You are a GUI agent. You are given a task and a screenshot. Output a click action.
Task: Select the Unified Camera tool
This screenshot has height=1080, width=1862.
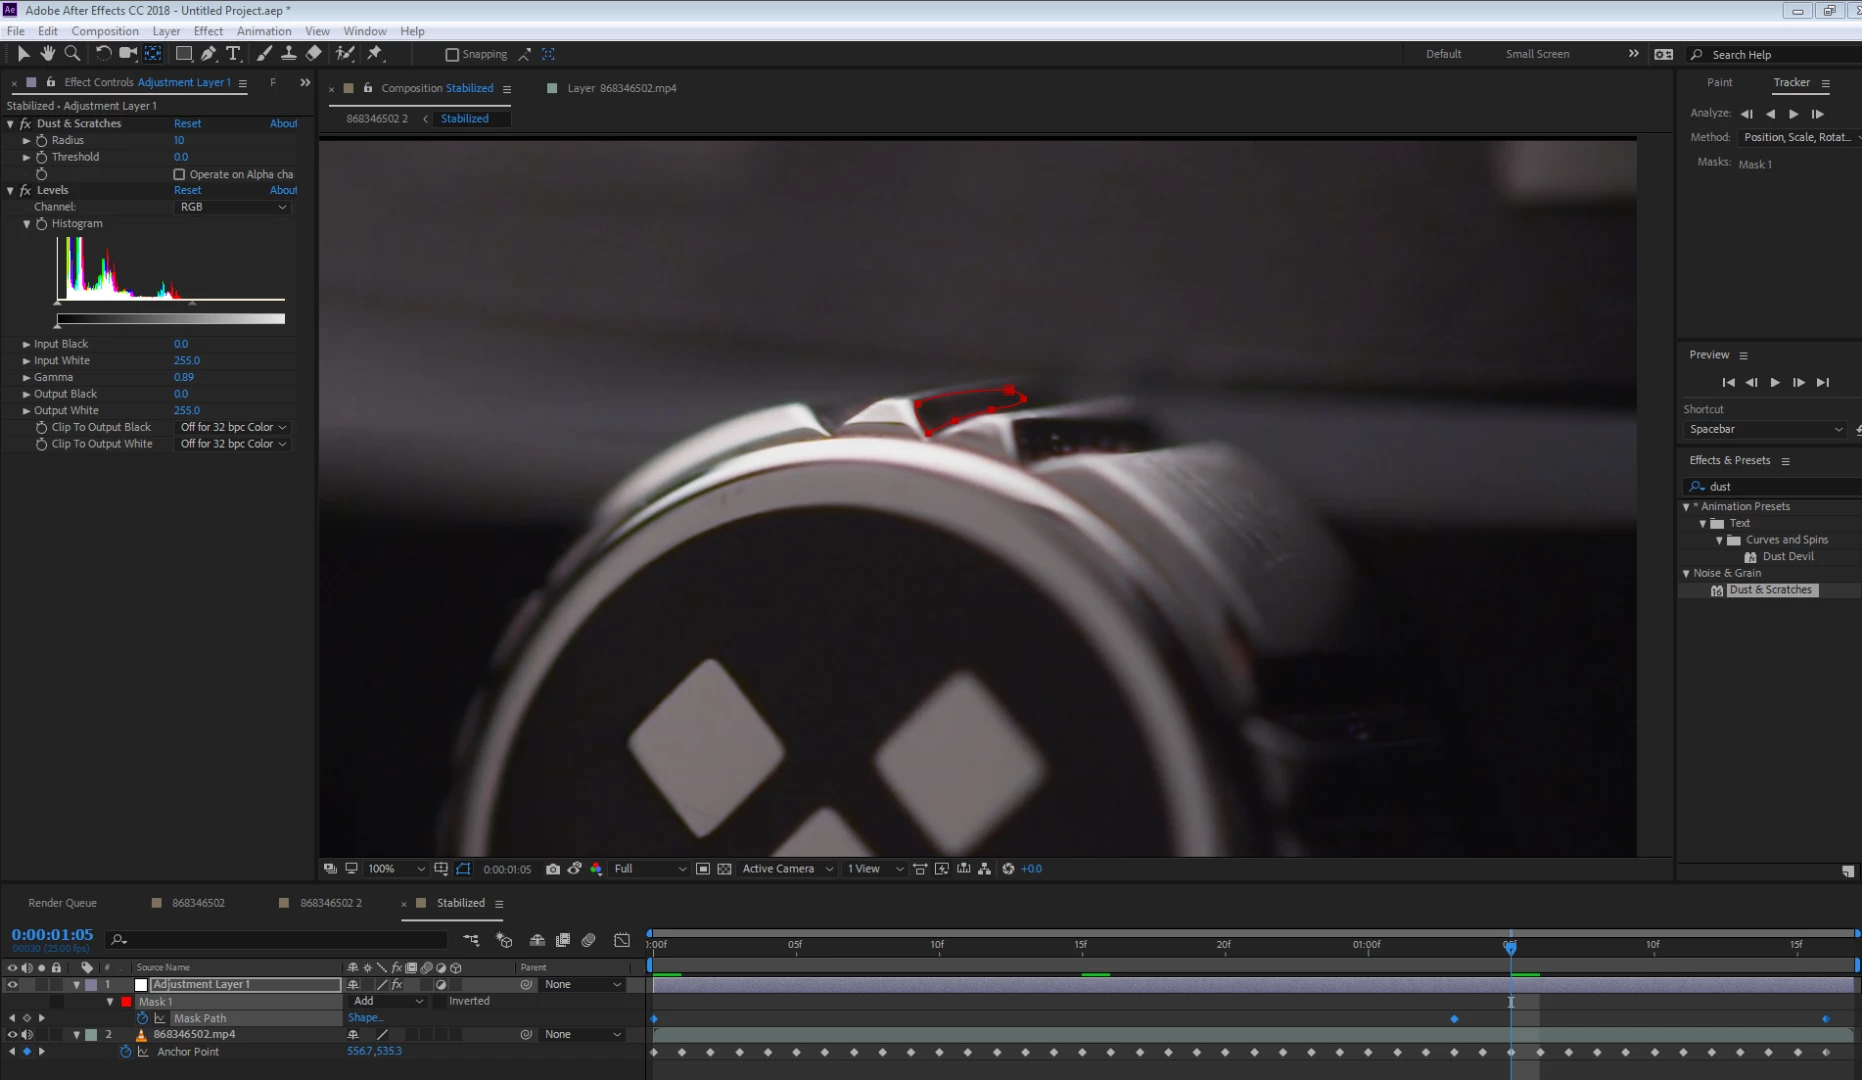click(x=128, y=54)
